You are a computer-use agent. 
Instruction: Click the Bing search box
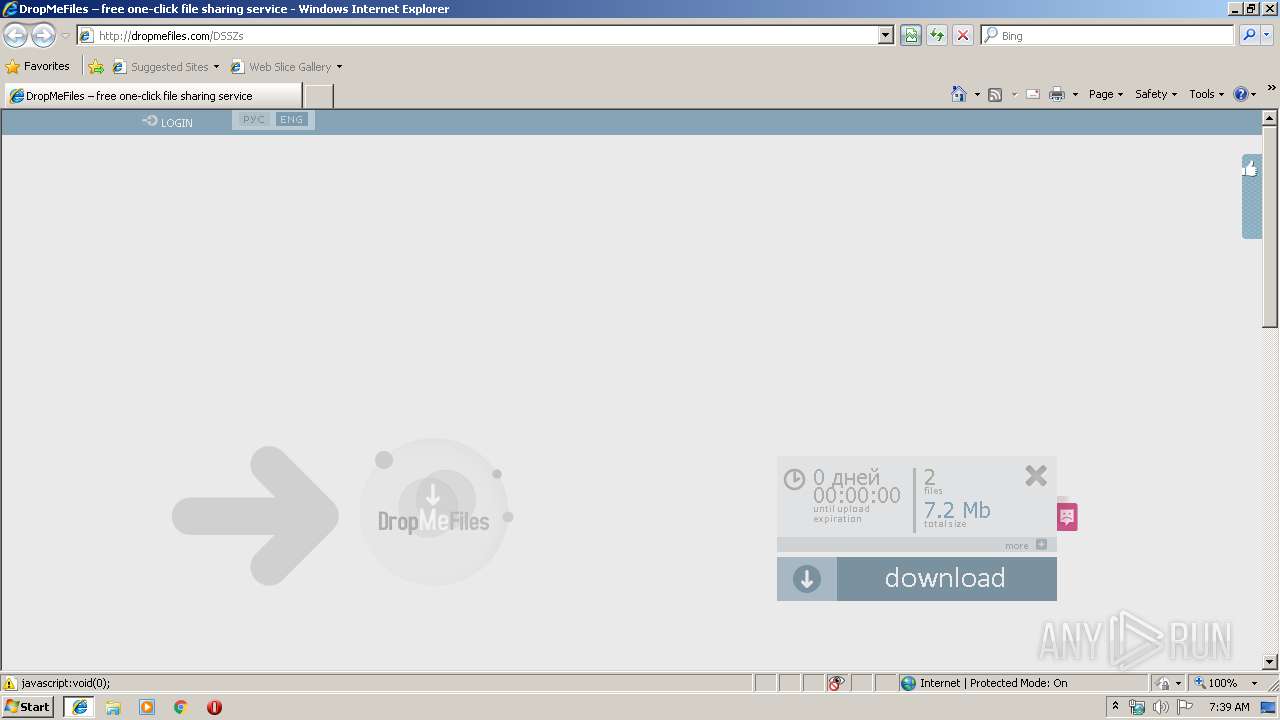1107,35
